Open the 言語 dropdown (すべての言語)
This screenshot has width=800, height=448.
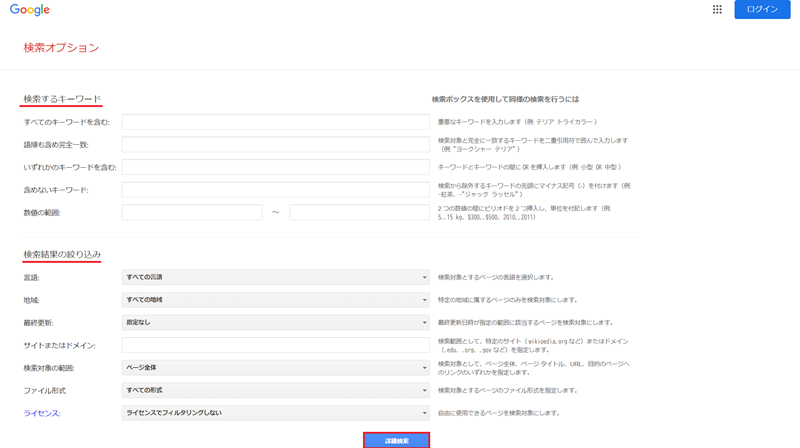pos(276,277)
